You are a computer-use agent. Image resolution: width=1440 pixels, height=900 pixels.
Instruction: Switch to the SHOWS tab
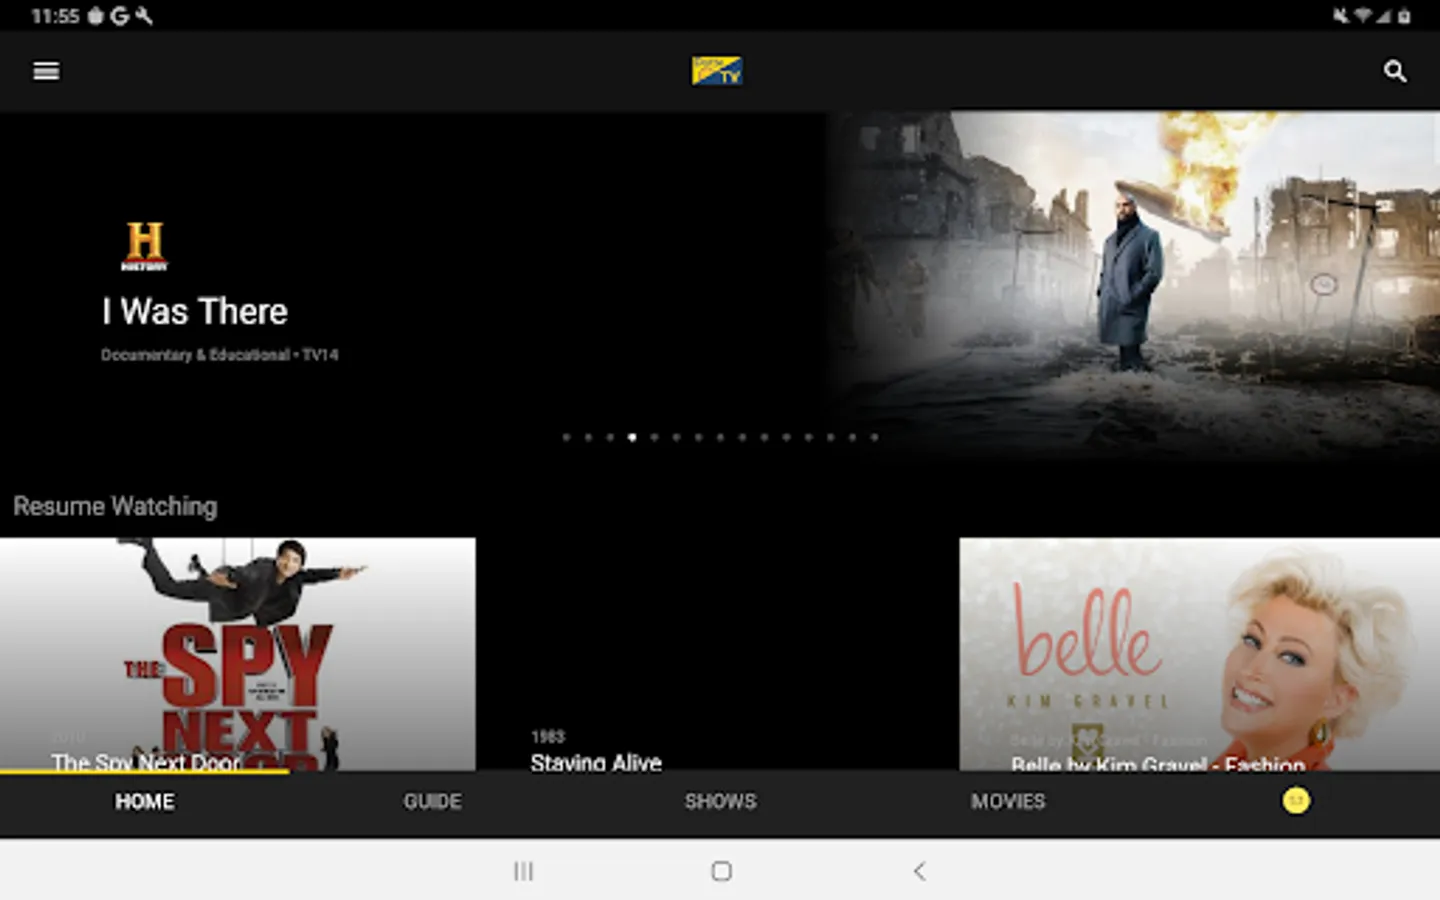720,801
